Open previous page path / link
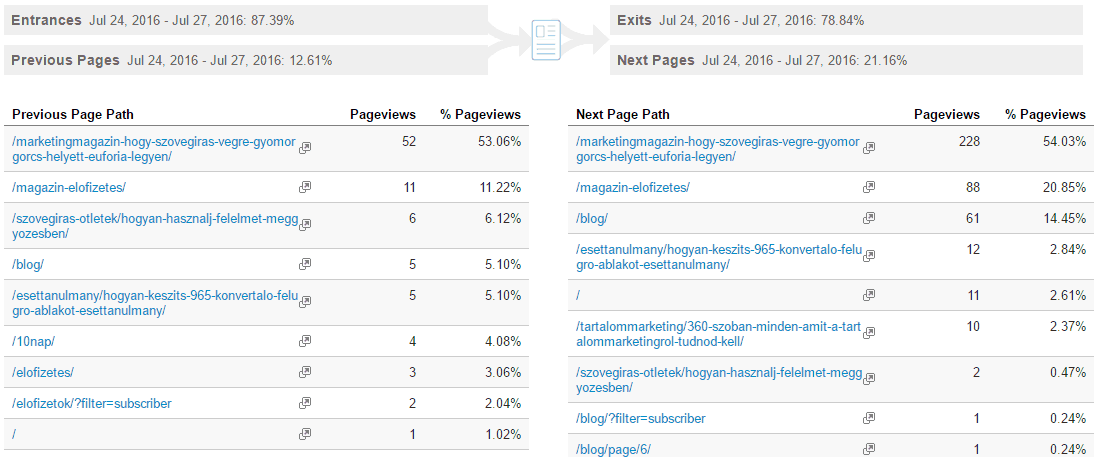 [15, 434]
